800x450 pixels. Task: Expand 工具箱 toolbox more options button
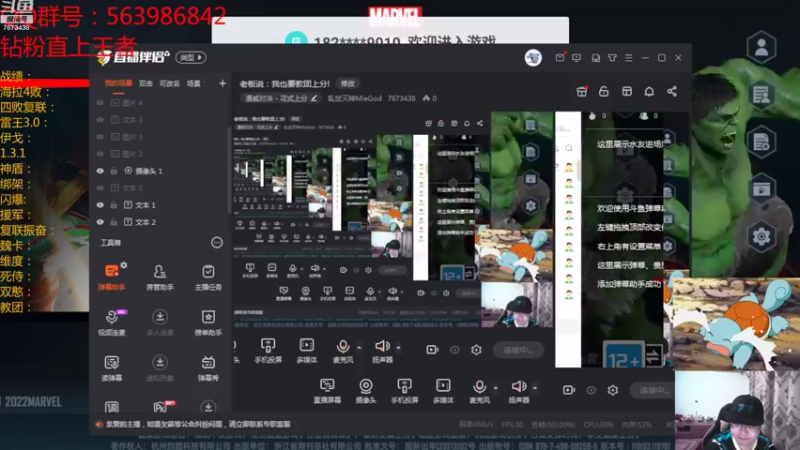tap(217, 243)
